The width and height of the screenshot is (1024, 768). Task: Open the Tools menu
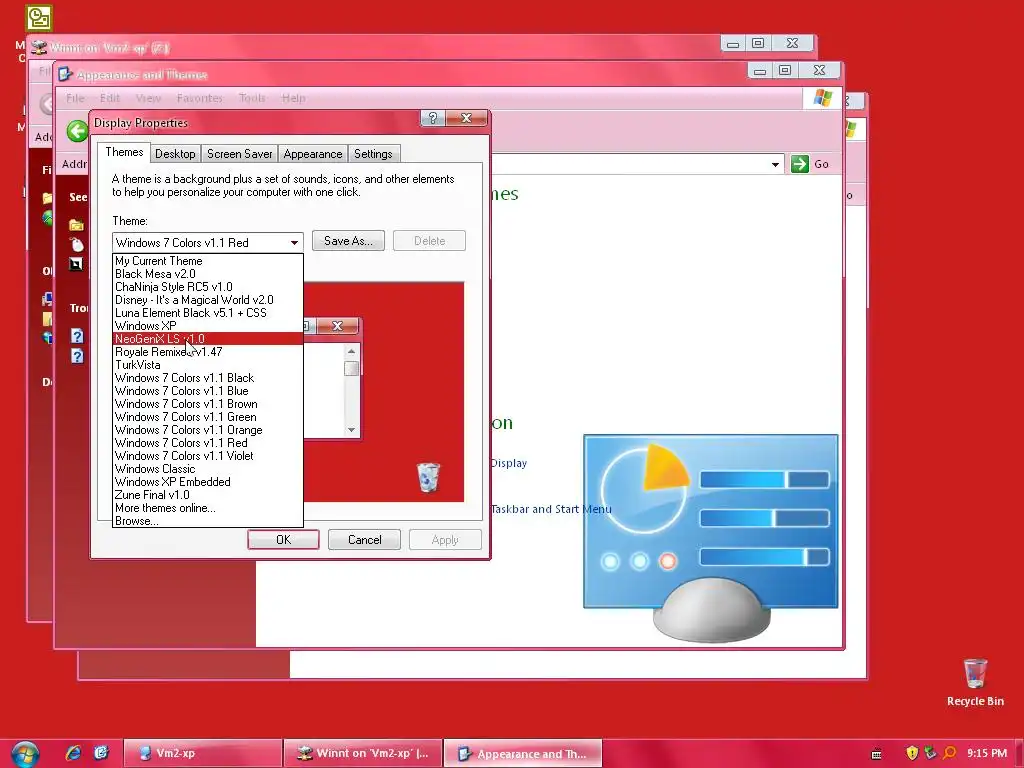click(x=252, y=98)
